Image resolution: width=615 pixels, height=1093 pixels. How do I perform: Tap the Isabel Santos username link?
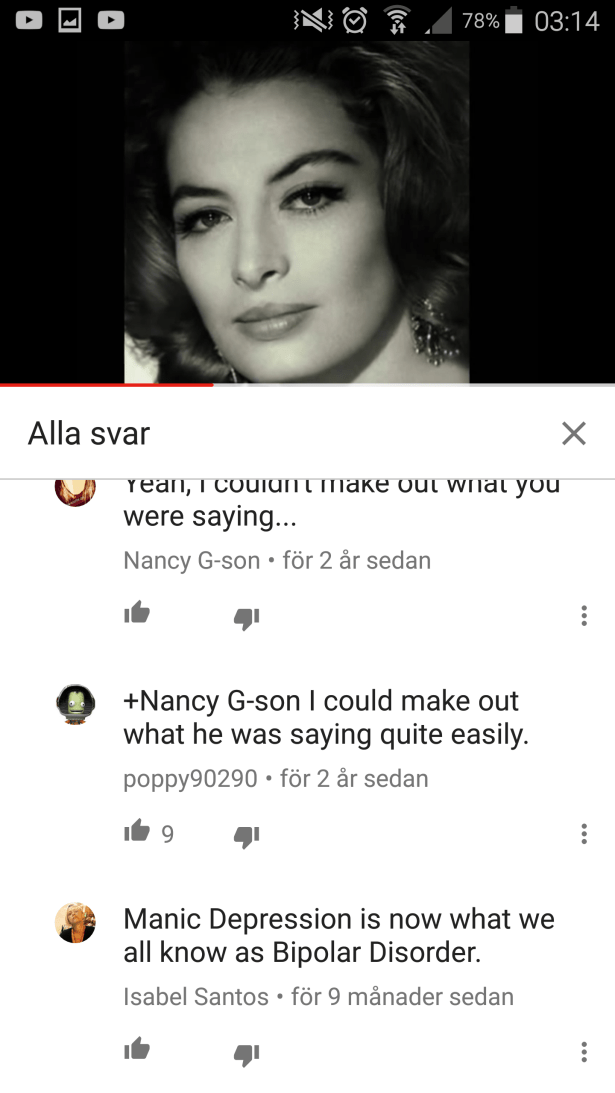coord(196,997)
